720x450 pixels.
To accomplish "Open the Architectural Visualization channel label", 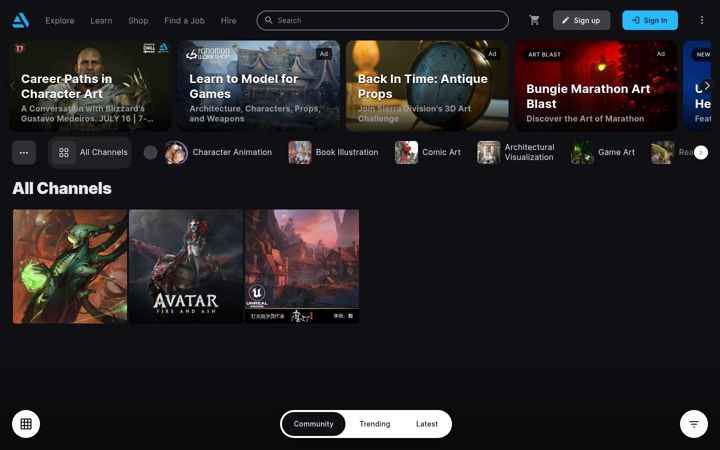I will [529, 152].
